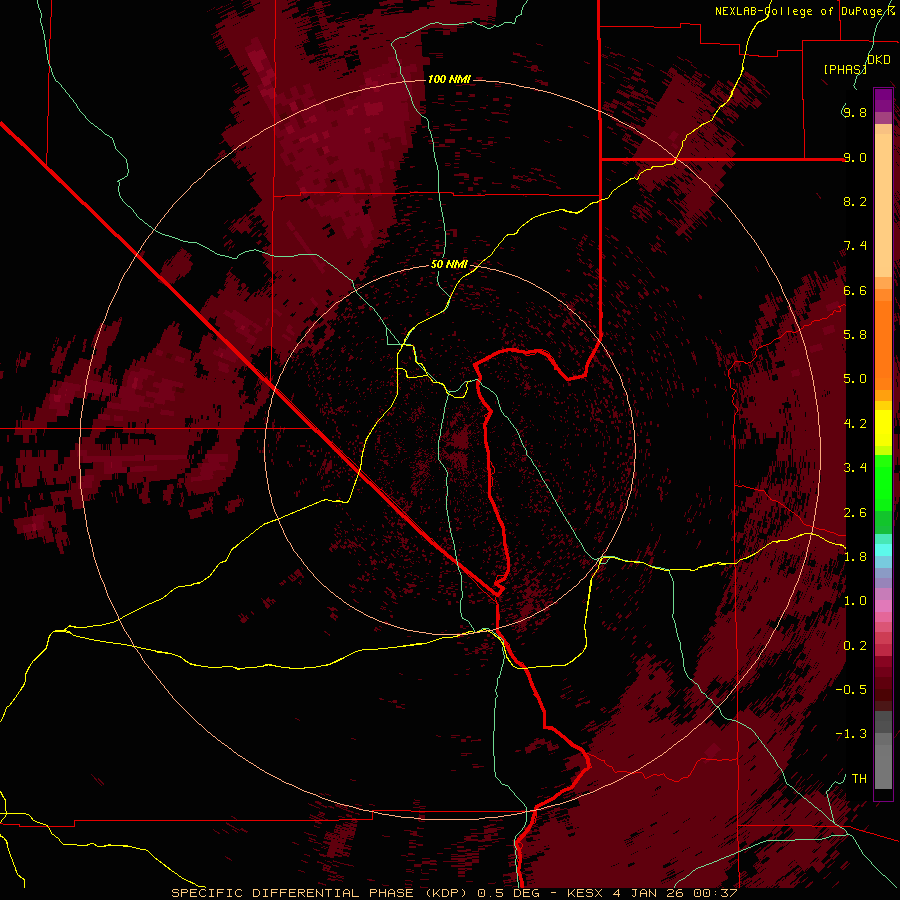Select the 6.6 value on color scale

pyautogui.click(x=855, y=290)
